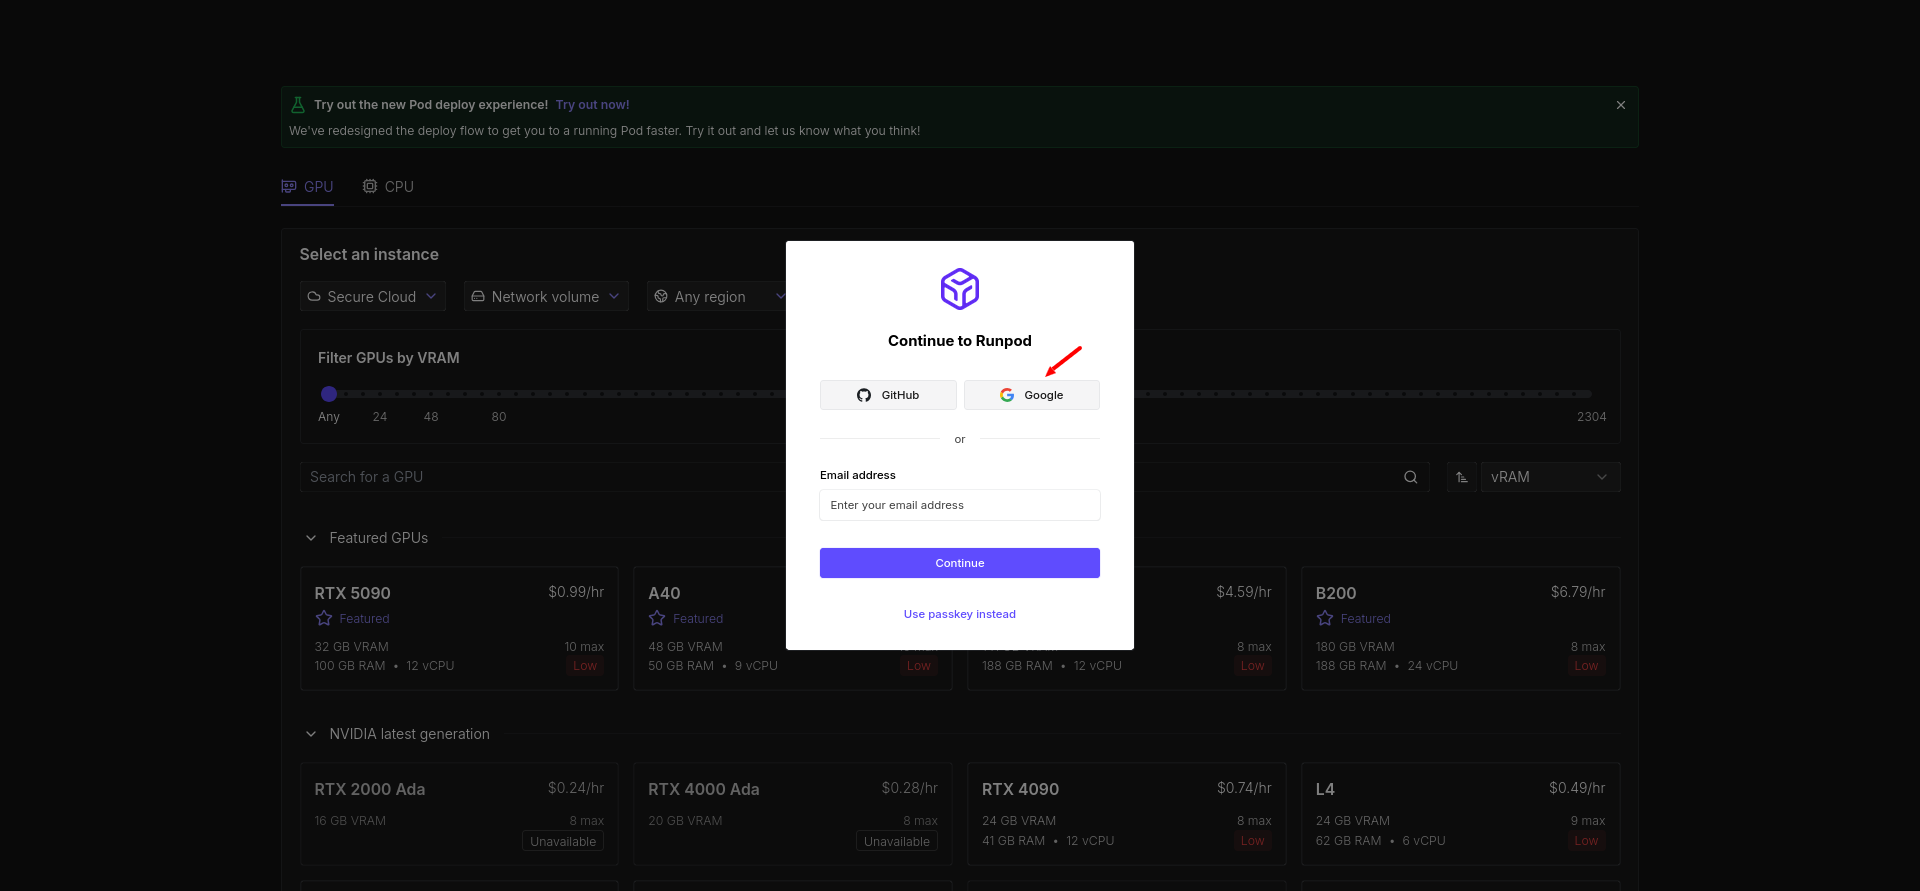Open the Try out now link
Screen dimensions: 1920x891
click(593, 105)
